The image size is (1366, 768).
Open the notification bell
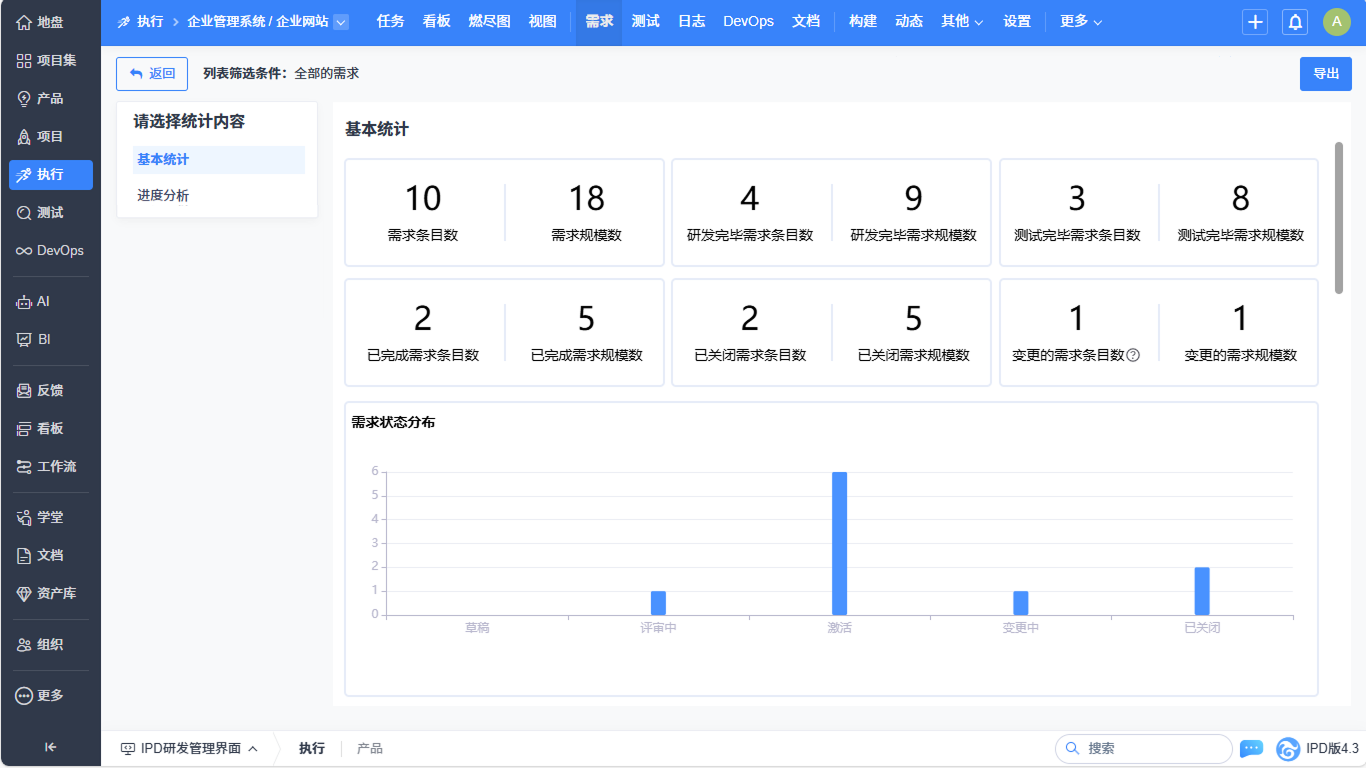(1295, 22)
